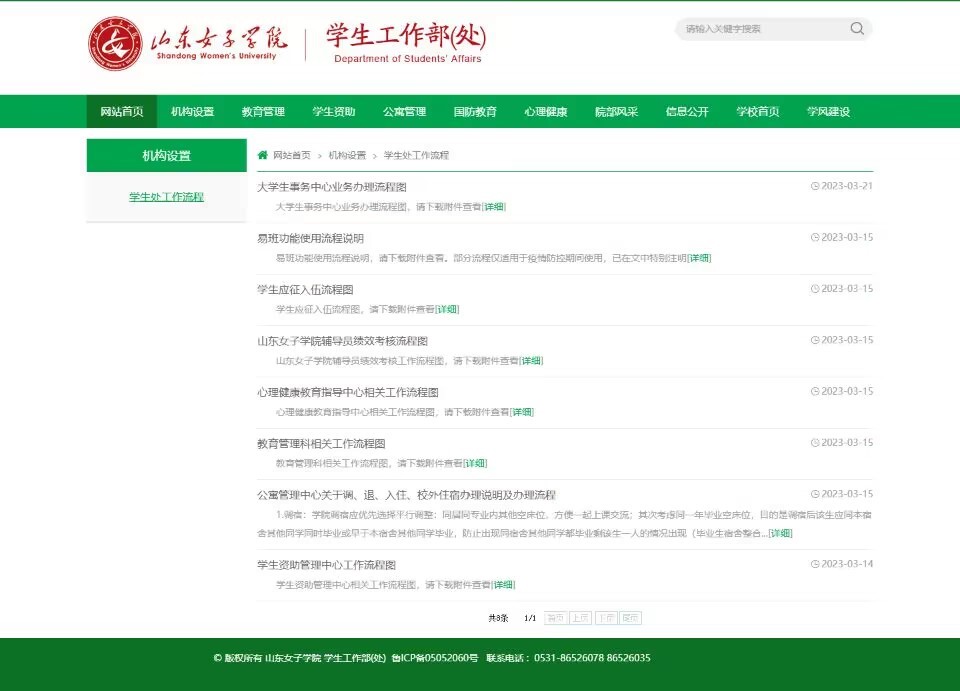Viewport: 960px width, 691px height.
Task: Open 心理健康教育指导中心相关工作流程图 article
Action: coord(347,392)
